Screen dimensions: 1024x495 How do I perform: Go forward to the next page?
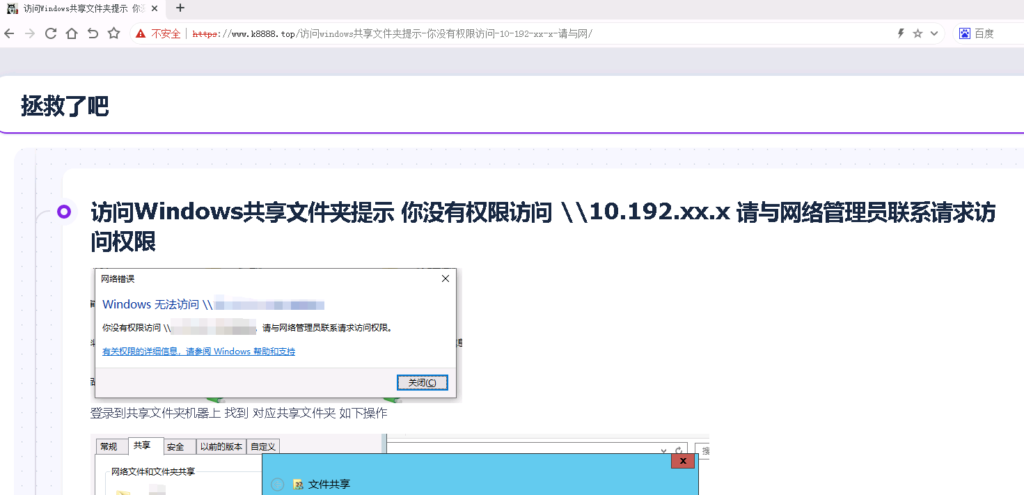[x=29, y=33]
